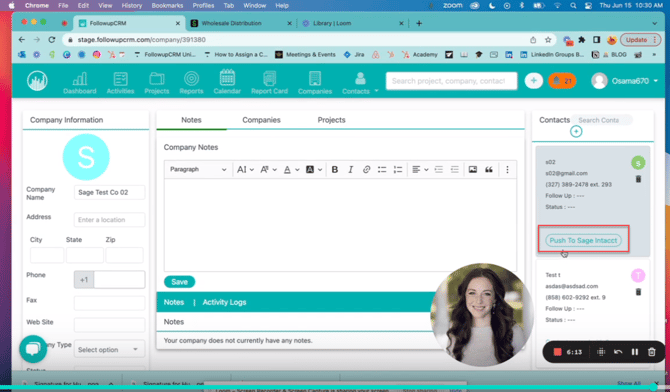Insert a link in notes editor
The width and height of the screenshot is (670, 392).
[366, 170]
